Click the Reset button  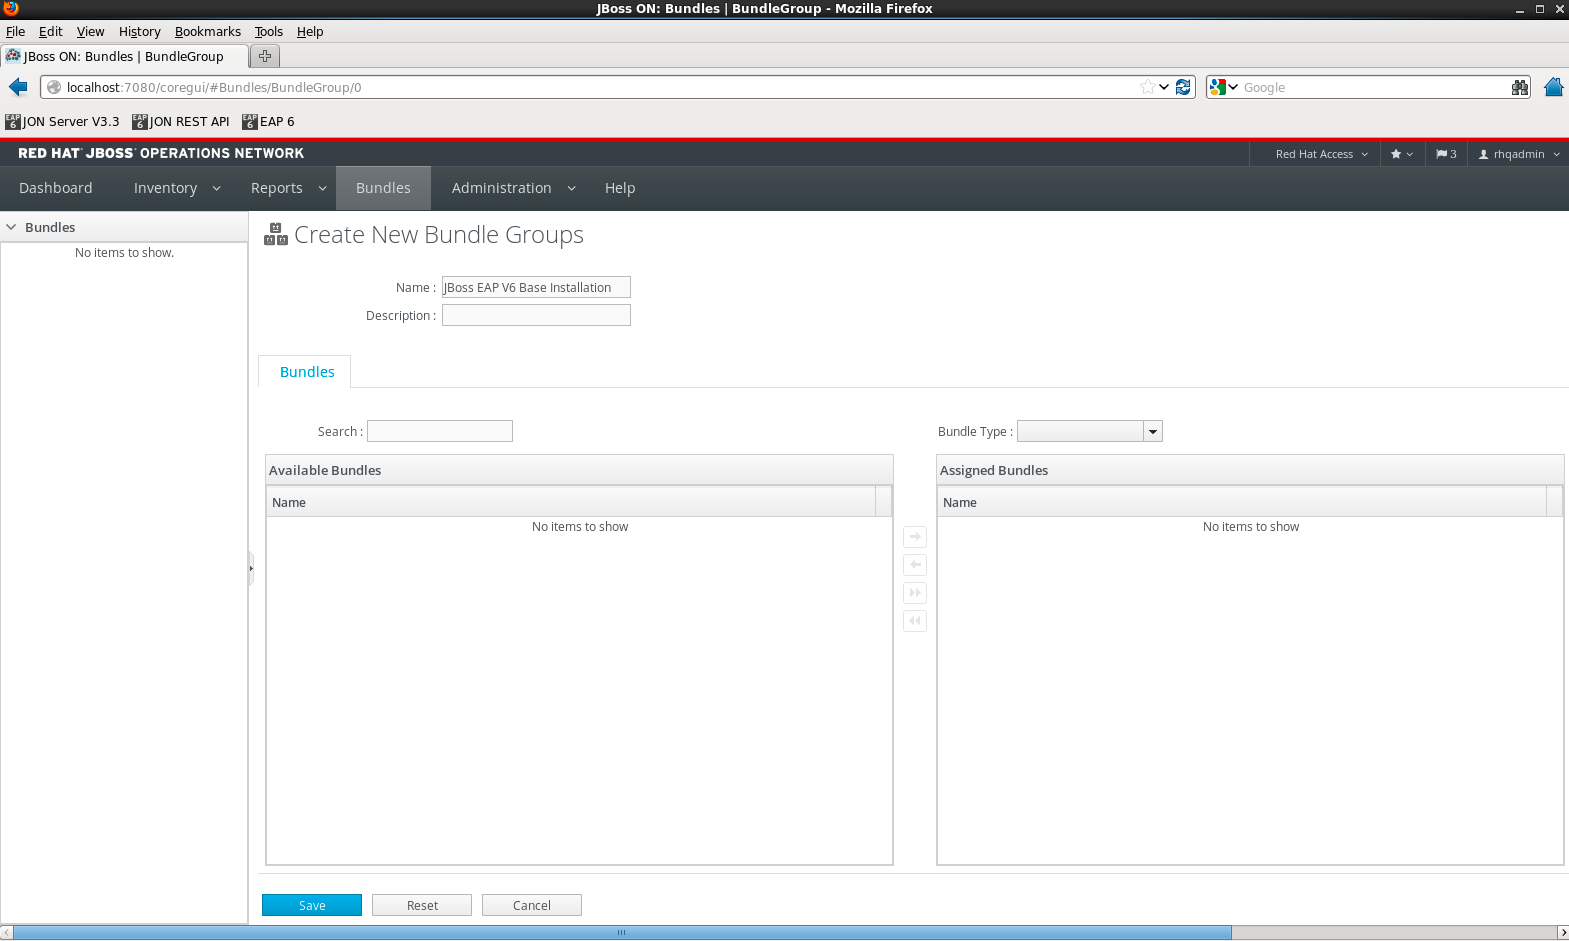coord(422,905)
